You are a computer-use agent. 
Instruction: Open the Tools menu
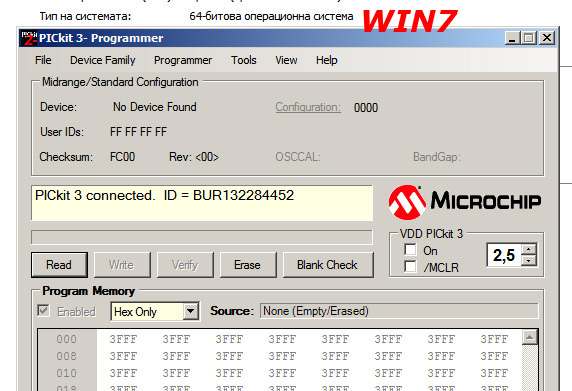[x=244, y=60]
